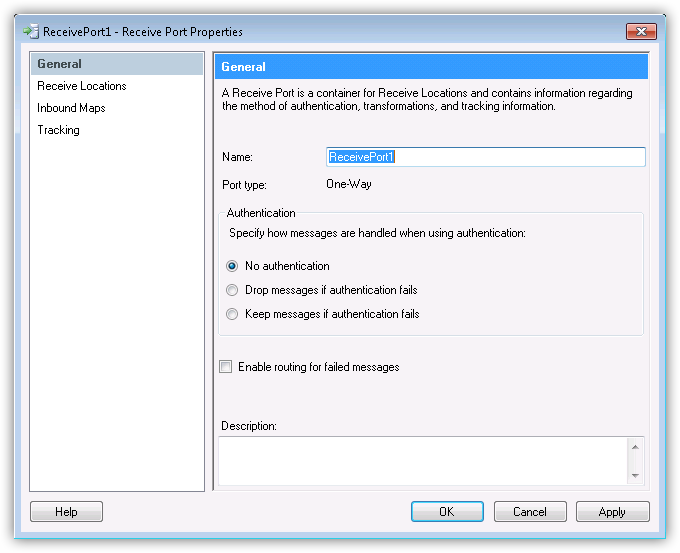Choose Keep messages if authentication fails
The image size is (680, 553).
pyautogui.click(x=232, y=314)
